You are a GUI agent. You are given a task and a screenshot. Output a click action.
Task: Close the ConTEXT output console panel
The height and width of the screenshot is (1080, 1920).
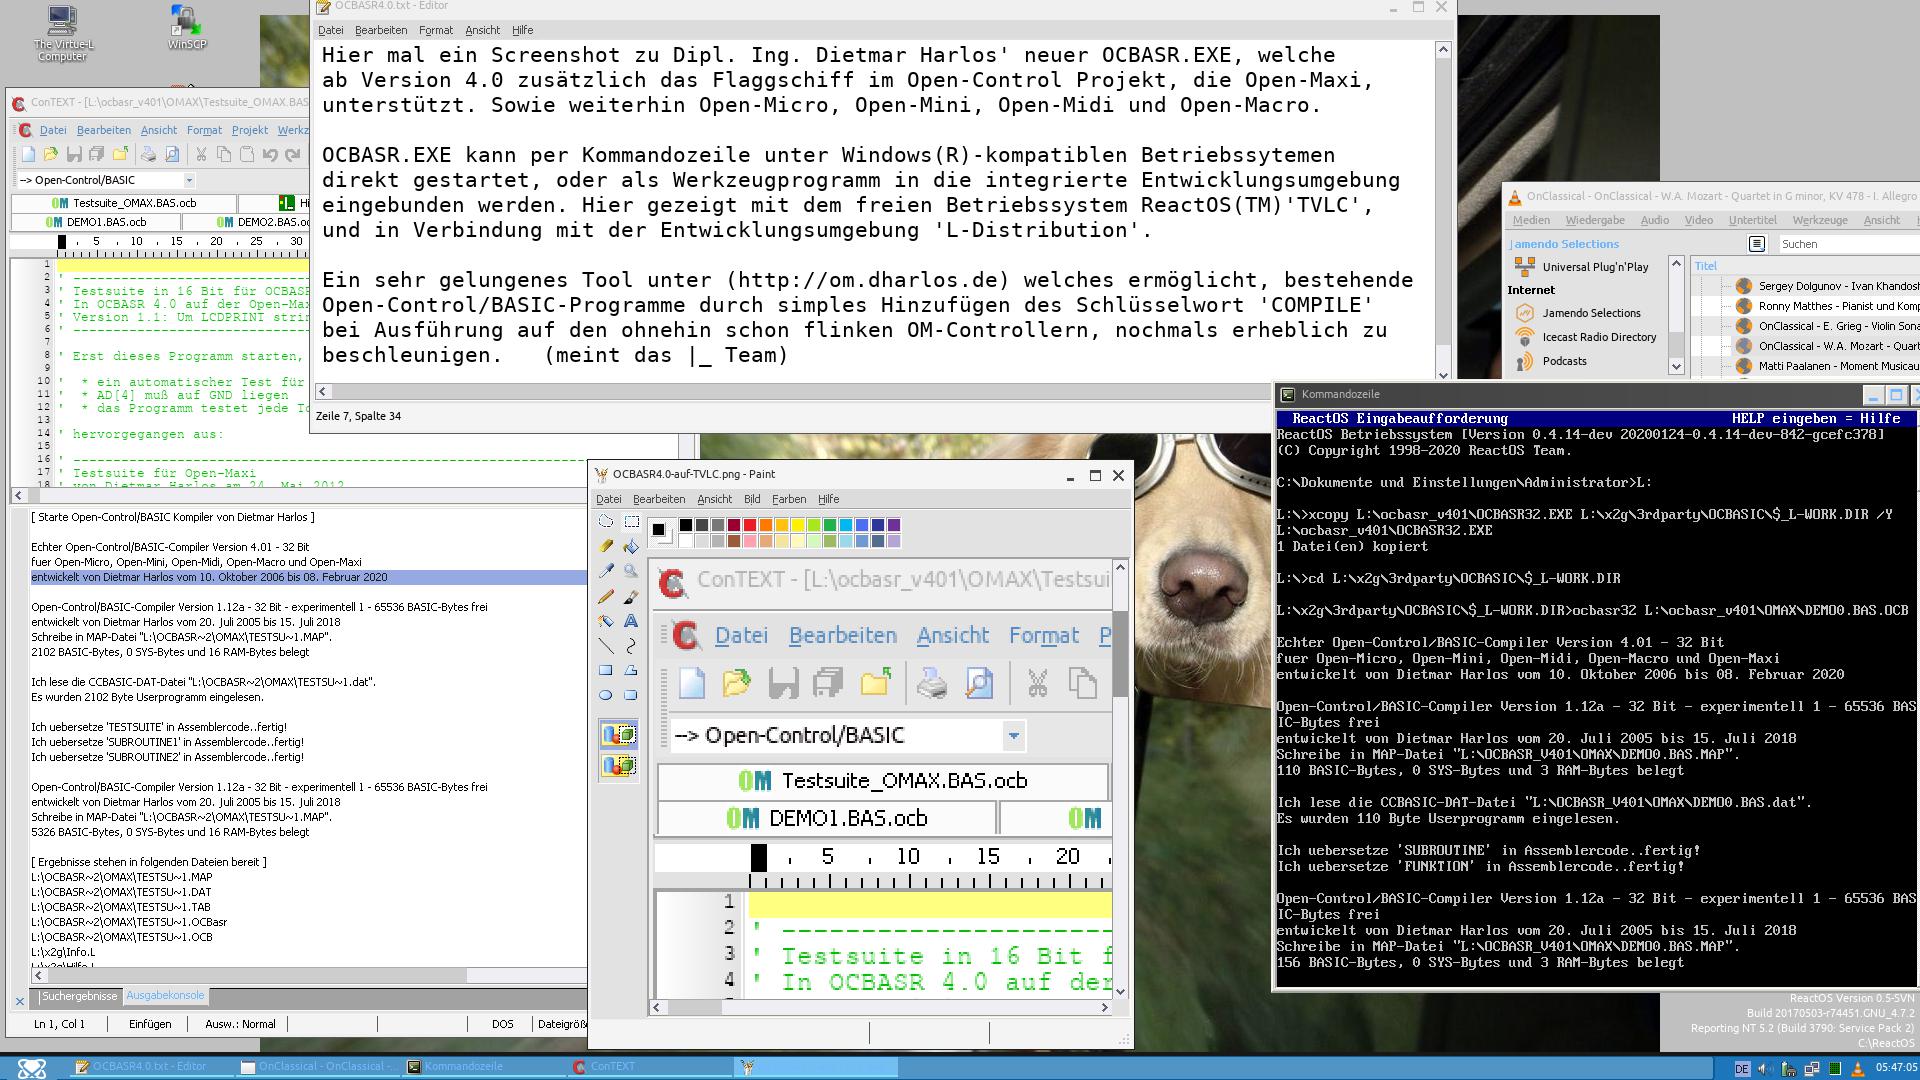[x=20, y=1000]
